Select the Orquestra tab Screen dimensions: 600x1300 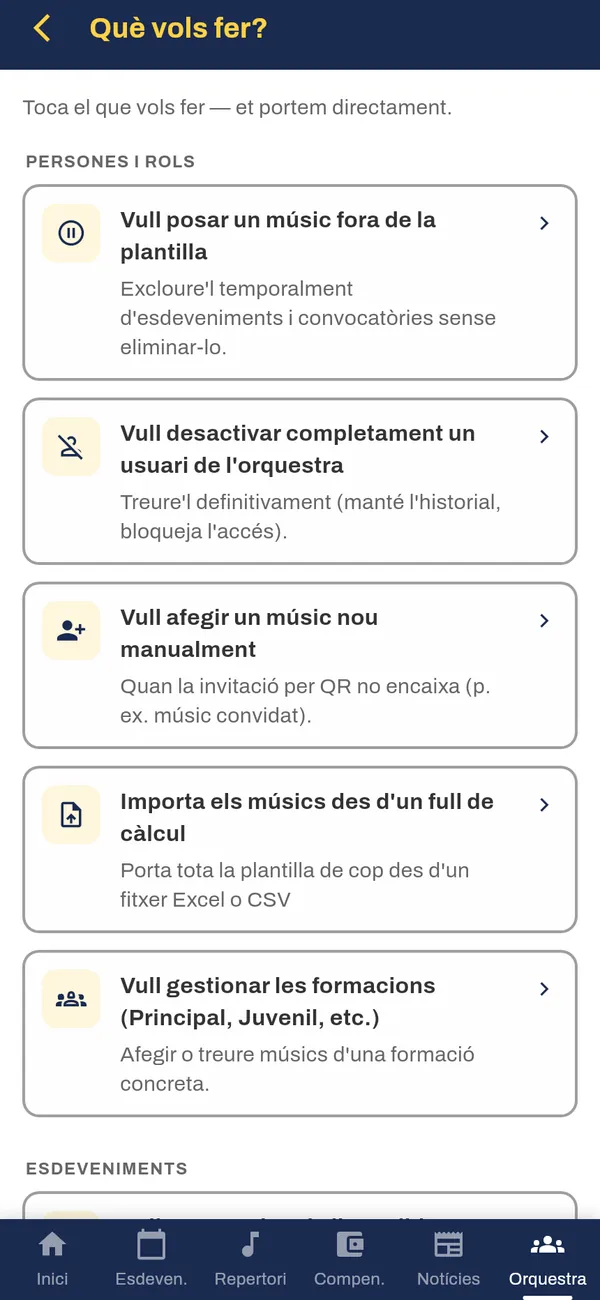click(x=547, y=1259)
